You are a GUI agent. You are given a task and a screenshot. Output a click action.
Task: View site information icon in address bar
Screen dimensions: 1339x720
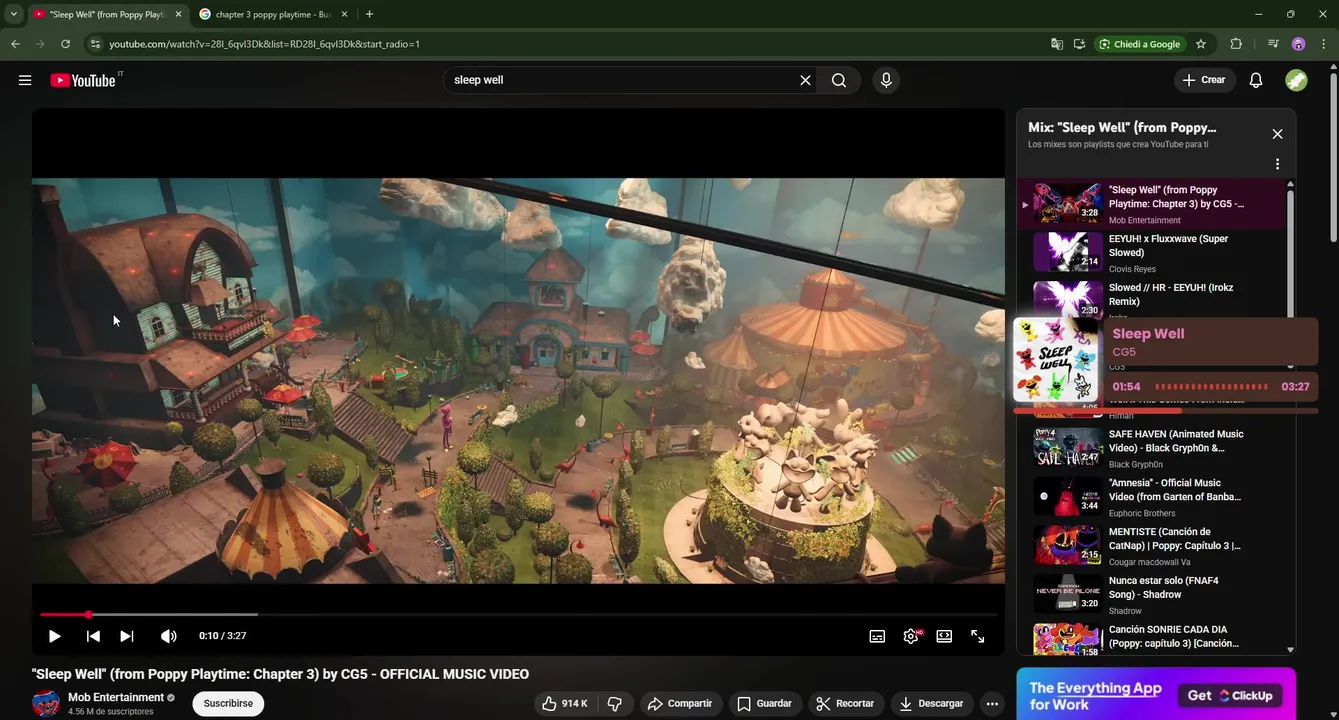click(95, 44)
